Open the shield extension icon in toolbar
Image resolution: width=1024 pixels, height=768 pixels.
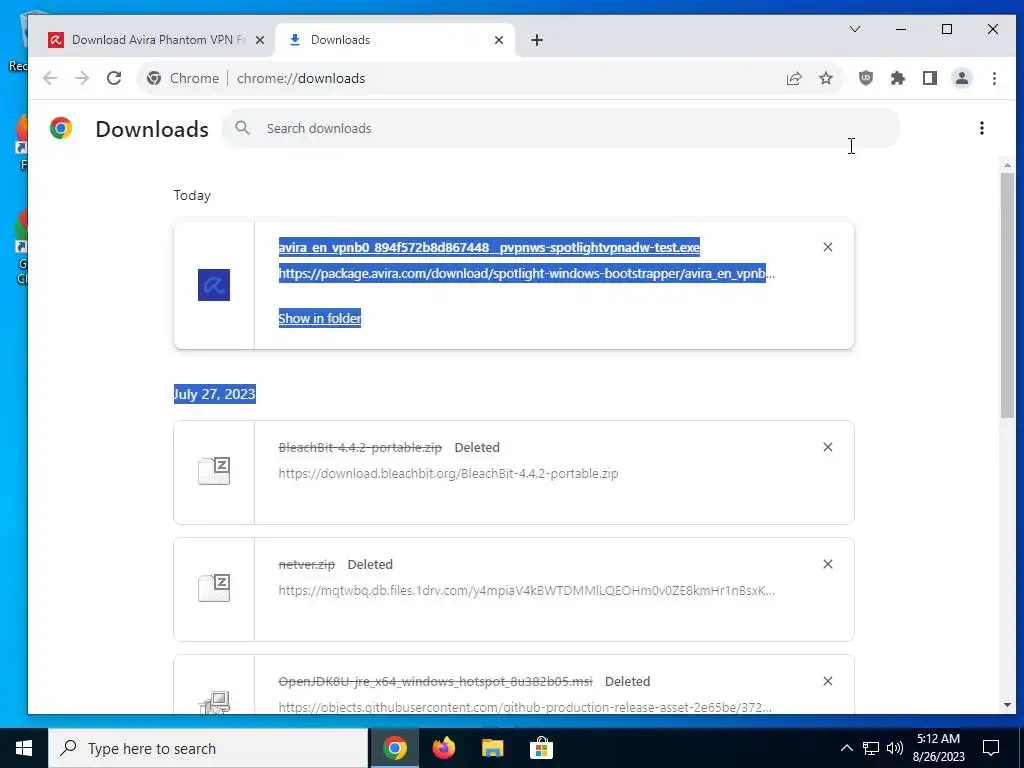866,78
